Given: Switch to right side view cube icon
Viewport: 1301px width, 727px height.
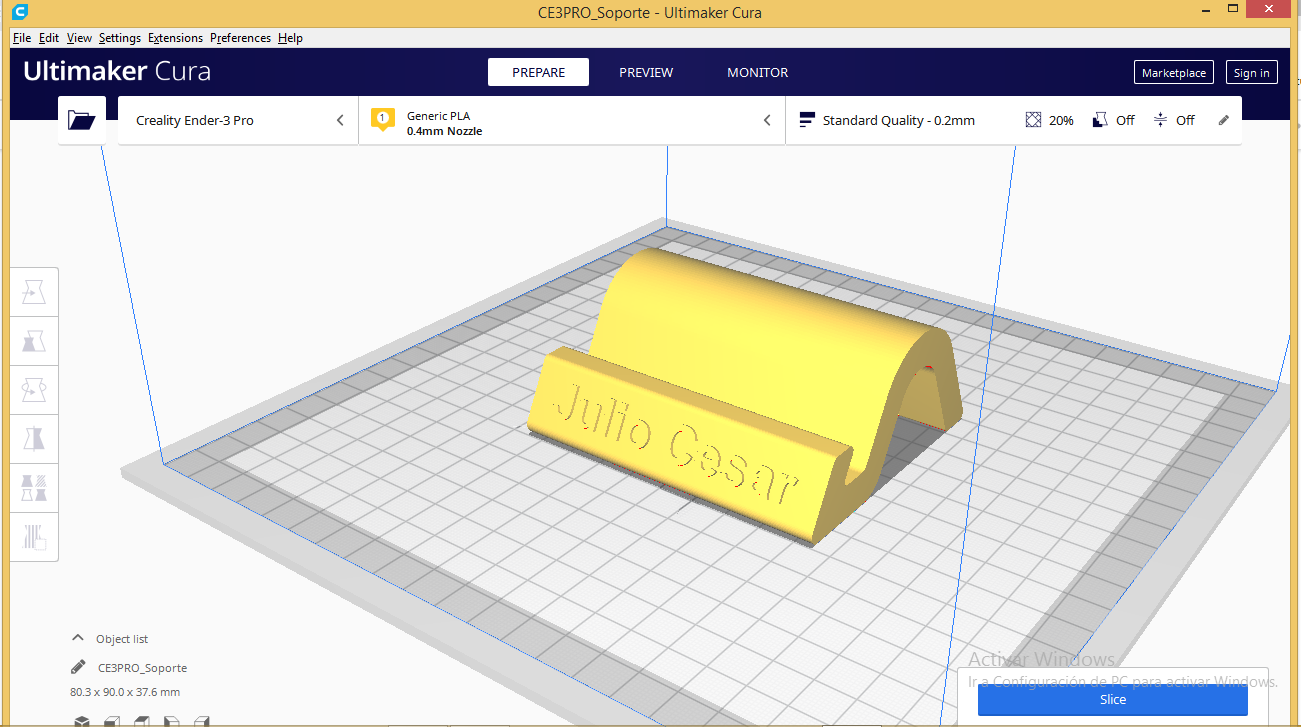Looking at the screenshot, I should (201, 721).
